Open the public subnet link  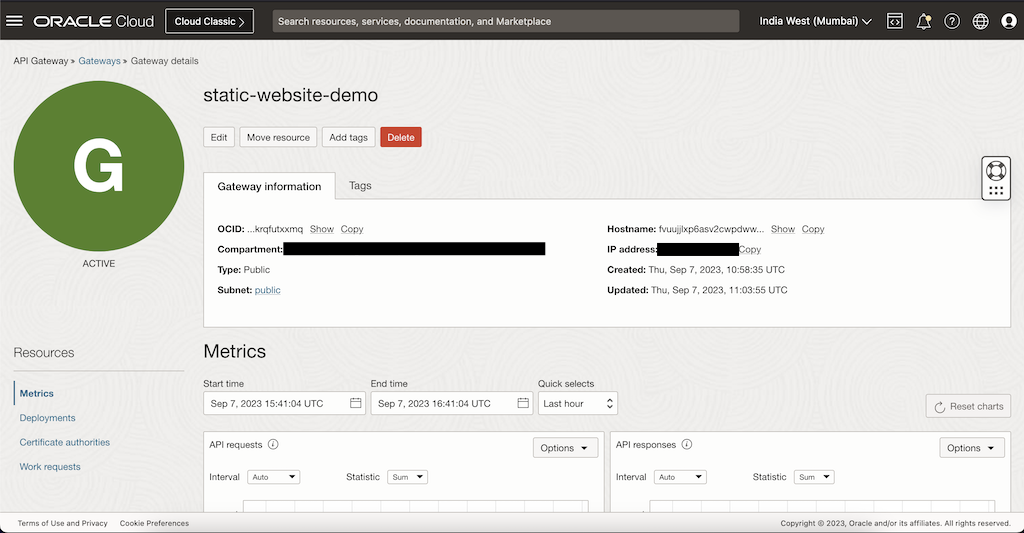267,290
